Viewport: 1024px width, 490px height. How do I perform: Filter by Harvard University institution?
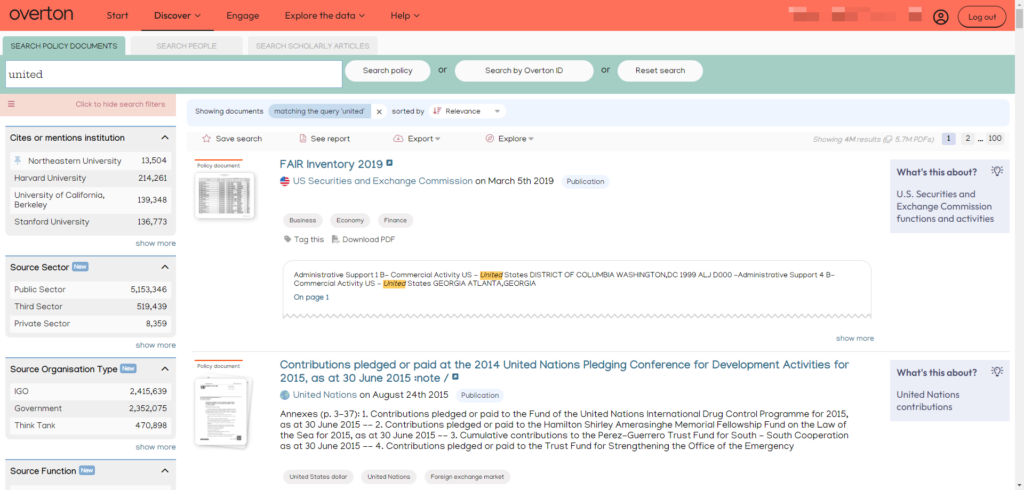coord(51,178)
